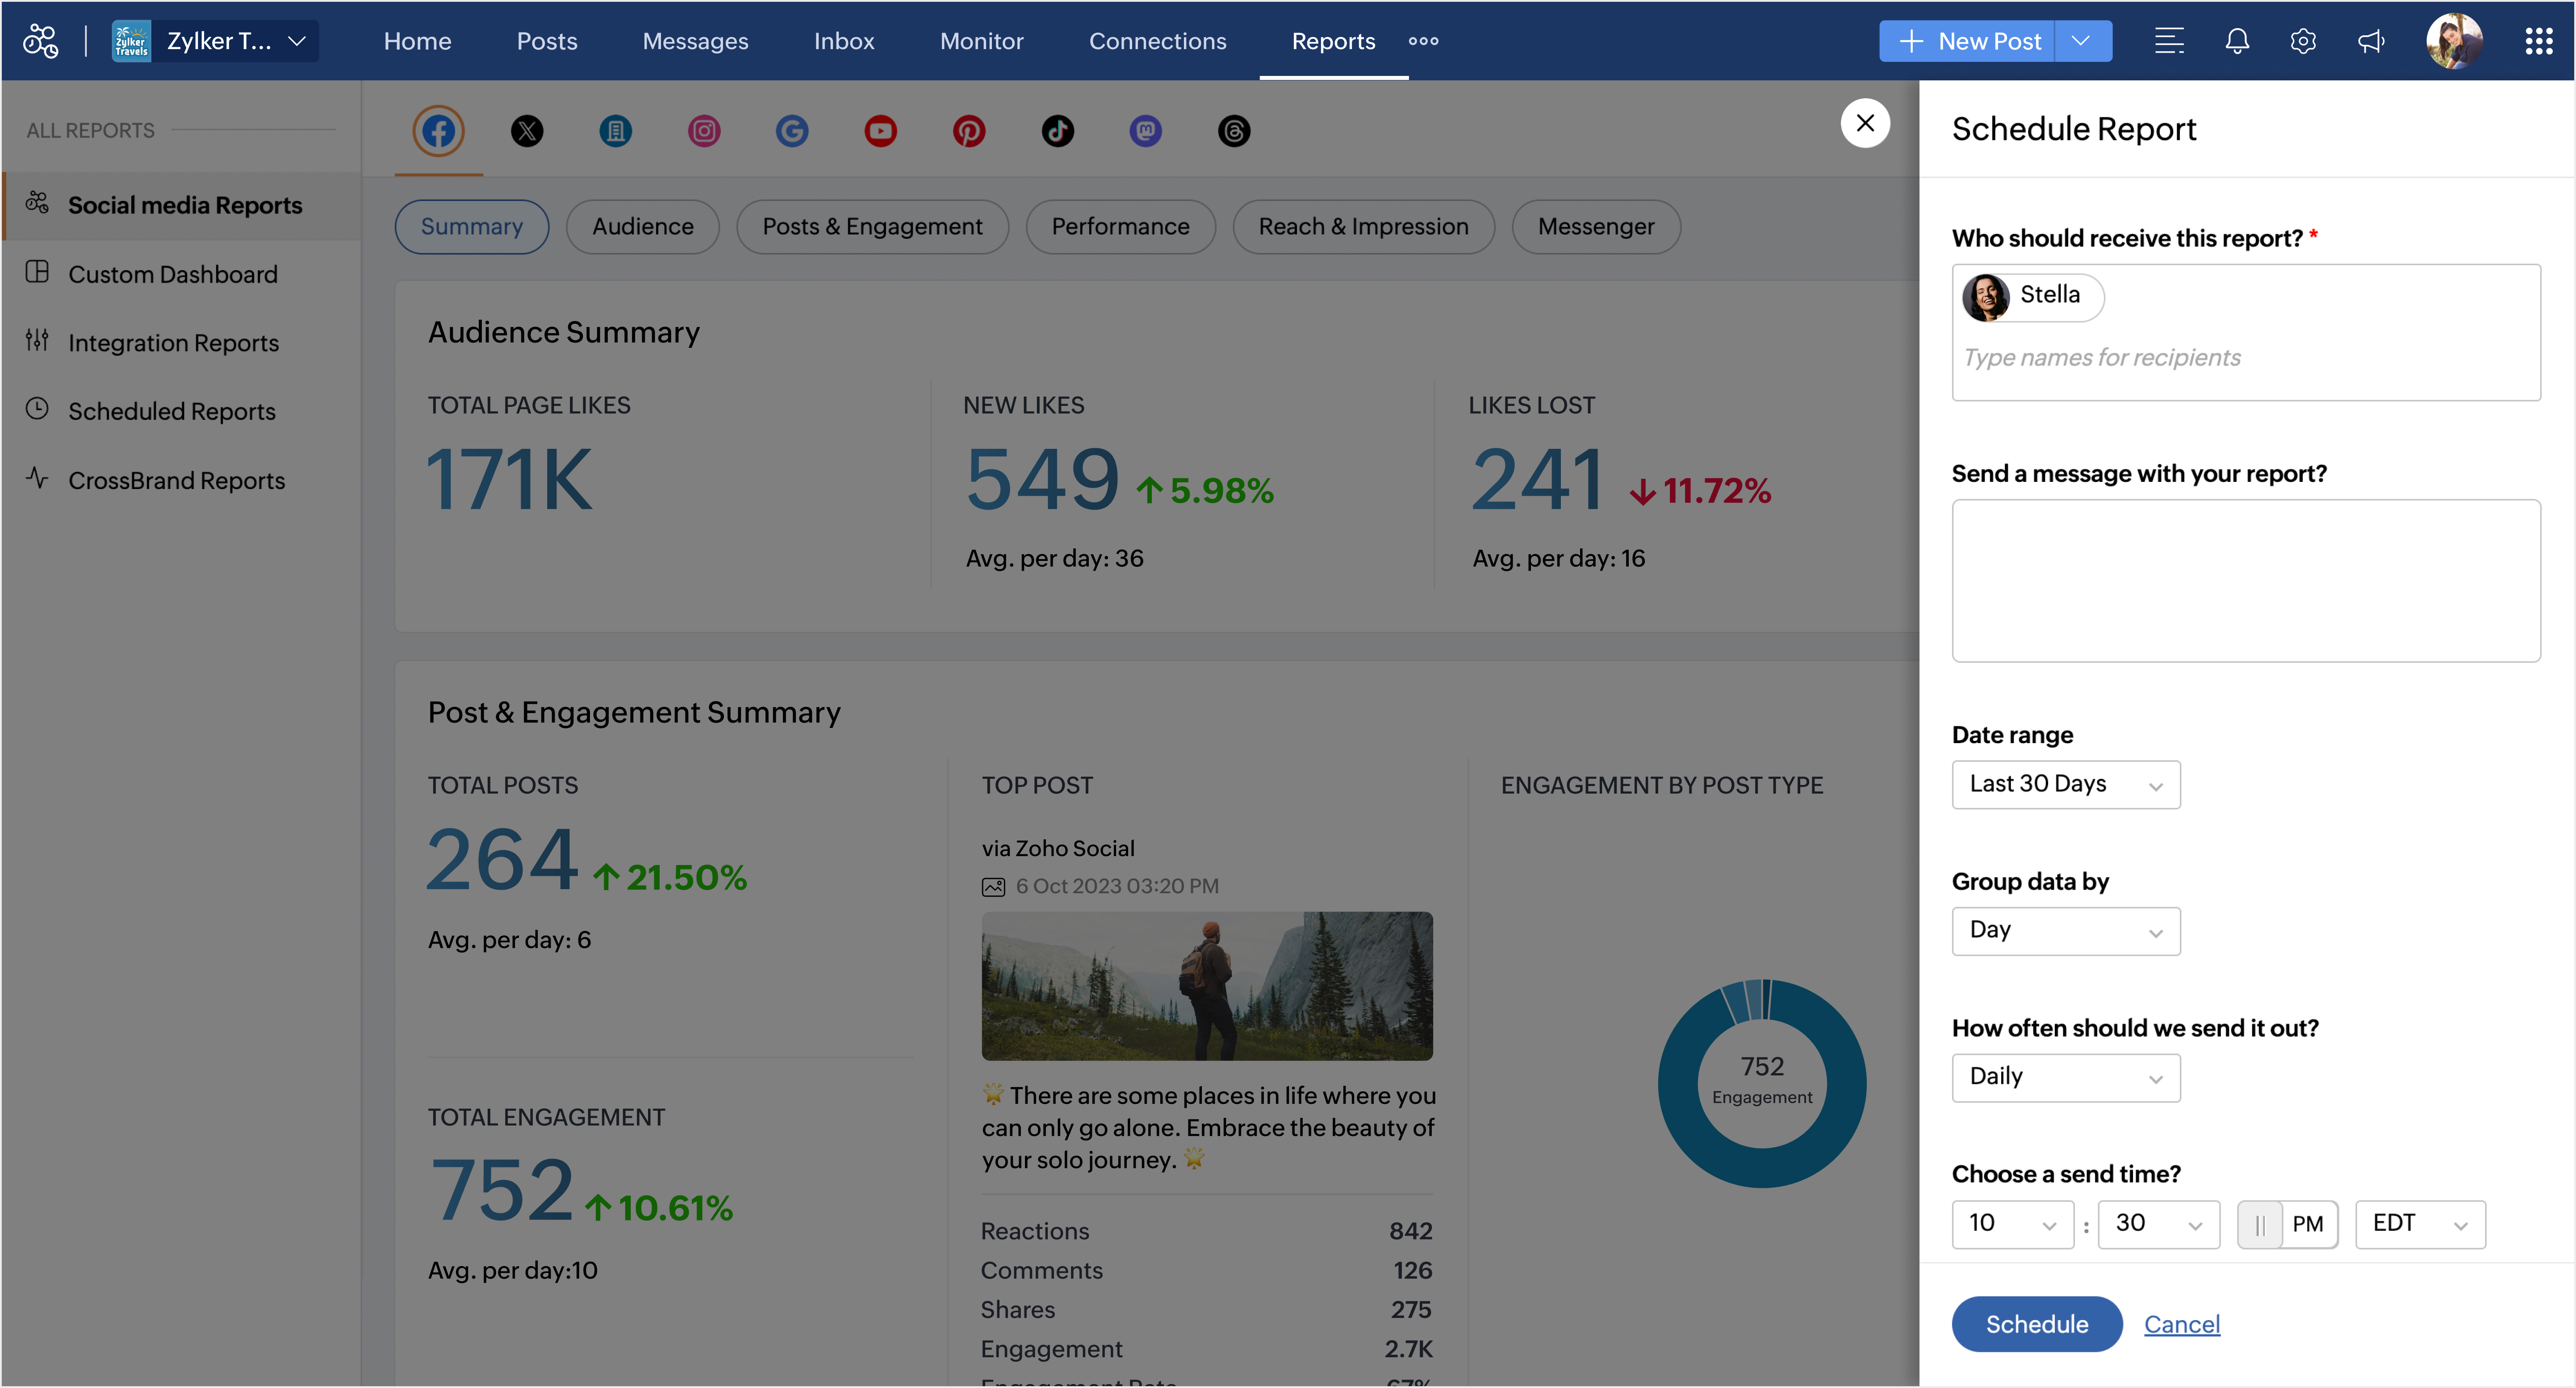Click the Schedule button
Screen dimensions: 2576x1388
(x=2036, y=1324)
